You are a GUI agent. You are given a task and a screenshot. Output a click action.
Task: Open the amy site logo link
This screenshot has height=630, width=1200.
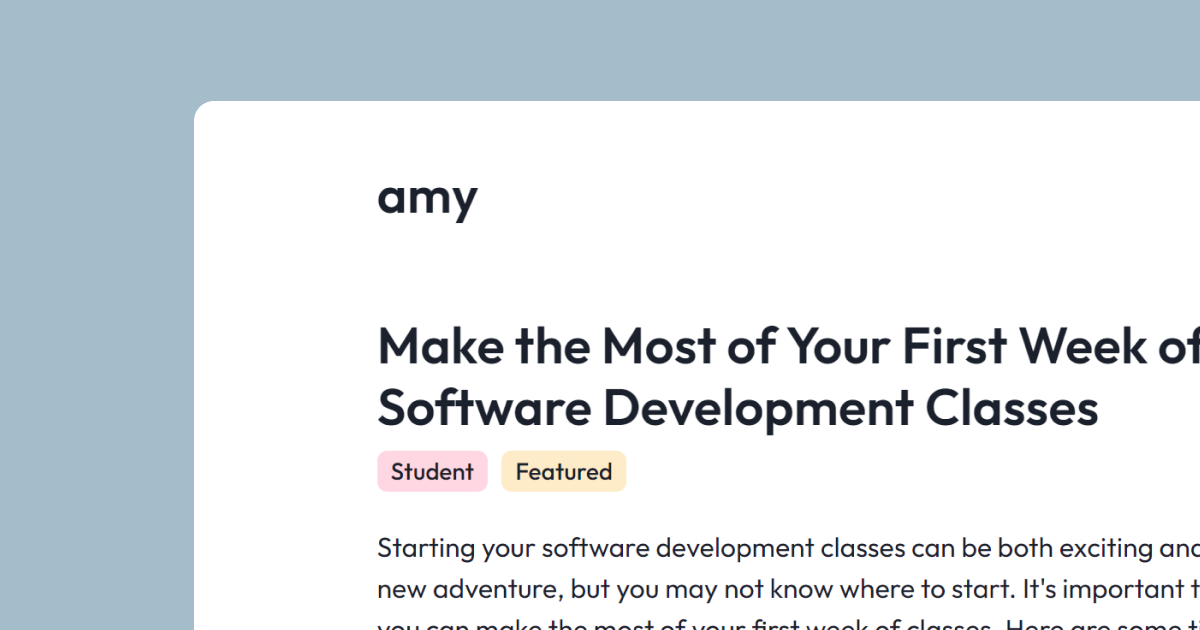(427, 198)
